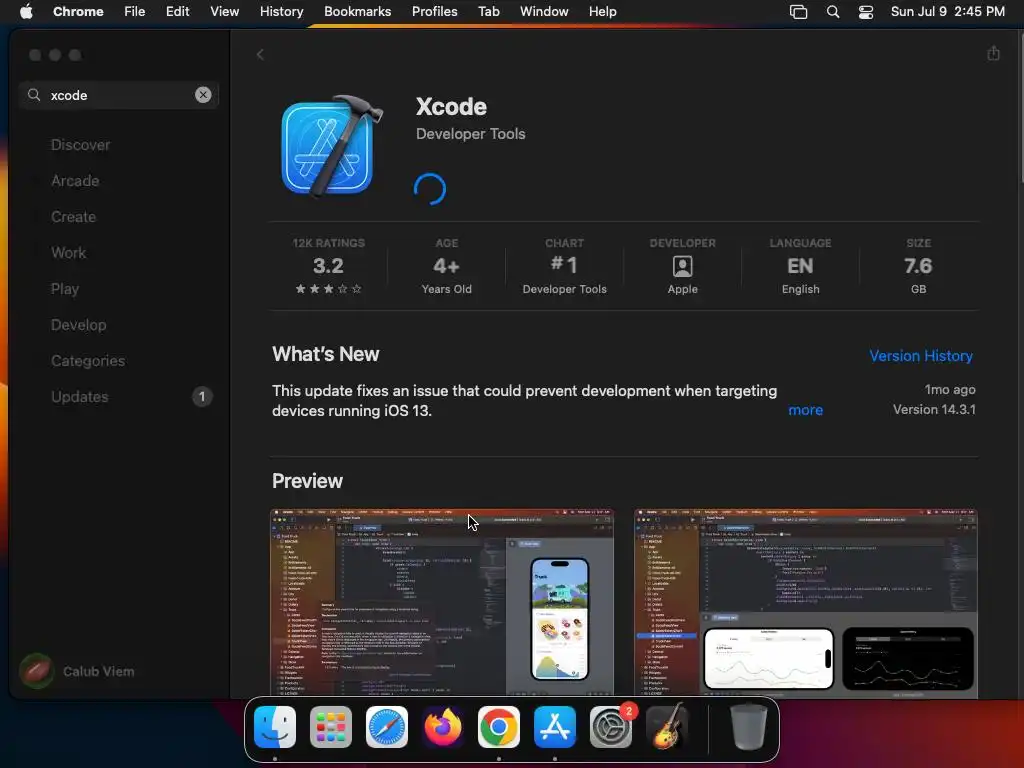Select Discover in the sidebar

pyautogui.click(x=80, y=145)
